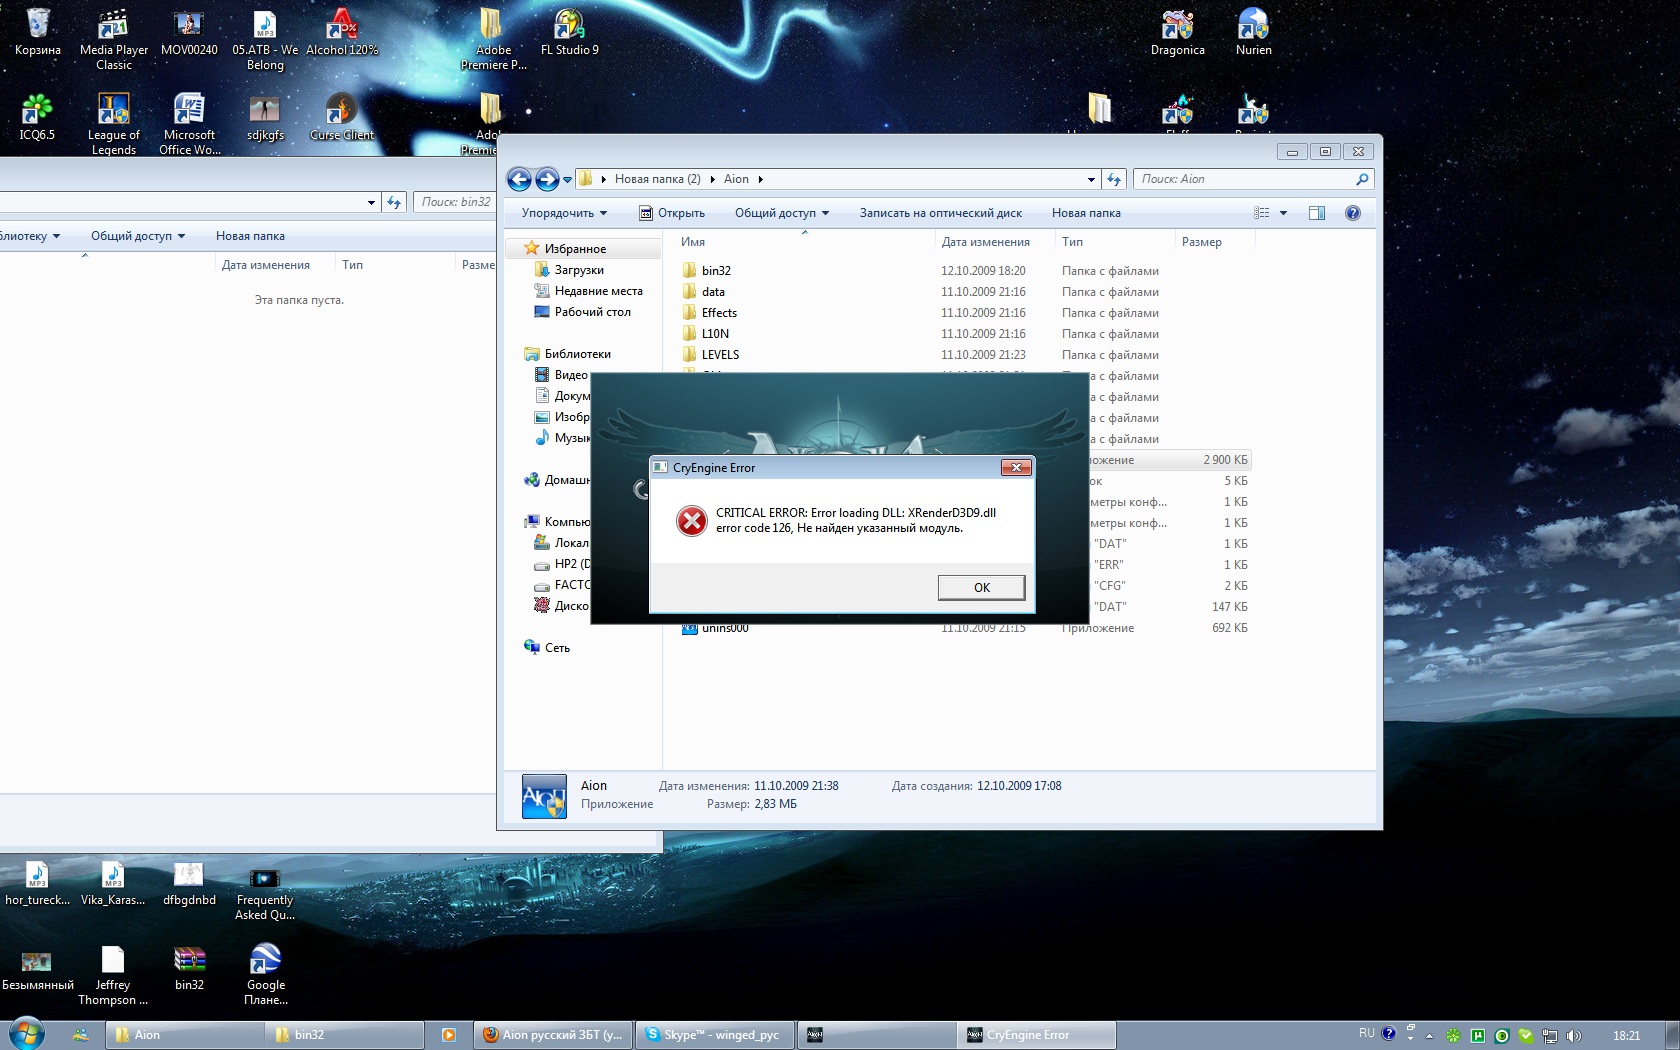
Task: Select Microsoft Office Word desktop icon
Action: pos(190,125)
